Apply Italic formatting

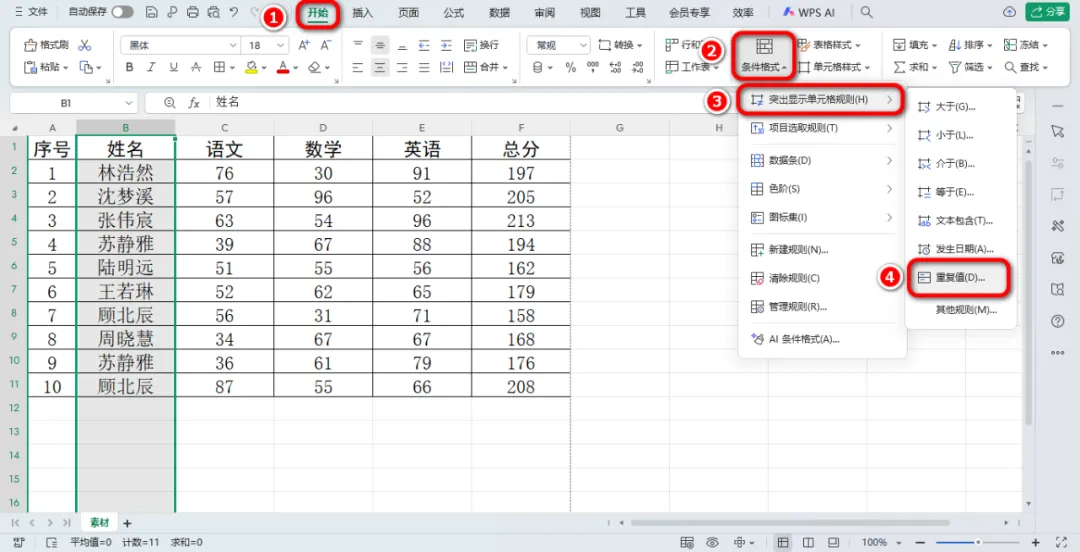point(151,68)
